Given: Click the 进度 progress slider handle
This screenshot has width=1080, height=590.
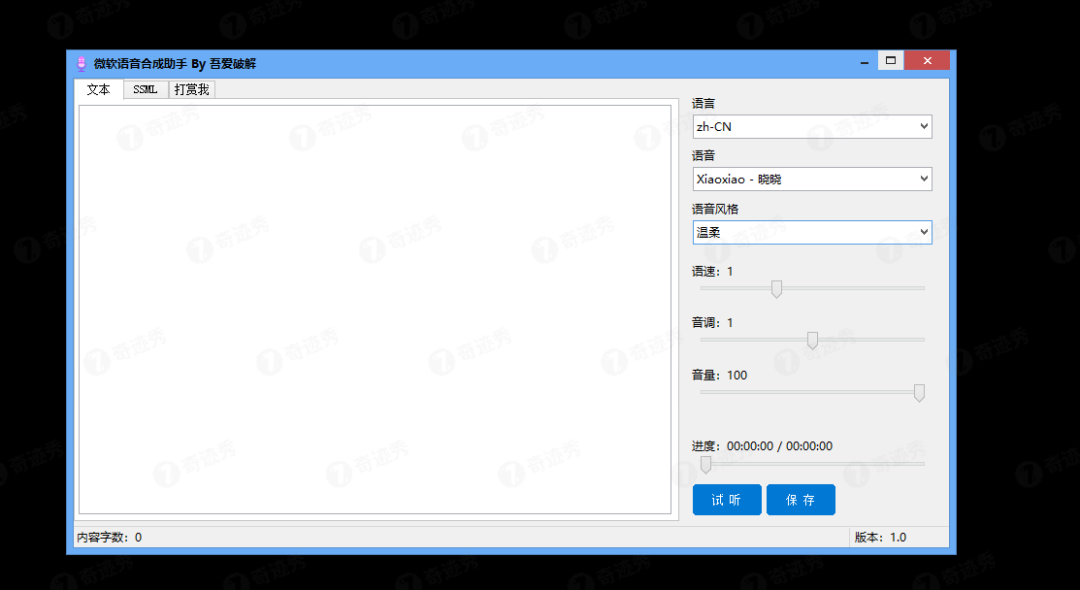Looking at the screenshot, I should [x=705, y=465].
